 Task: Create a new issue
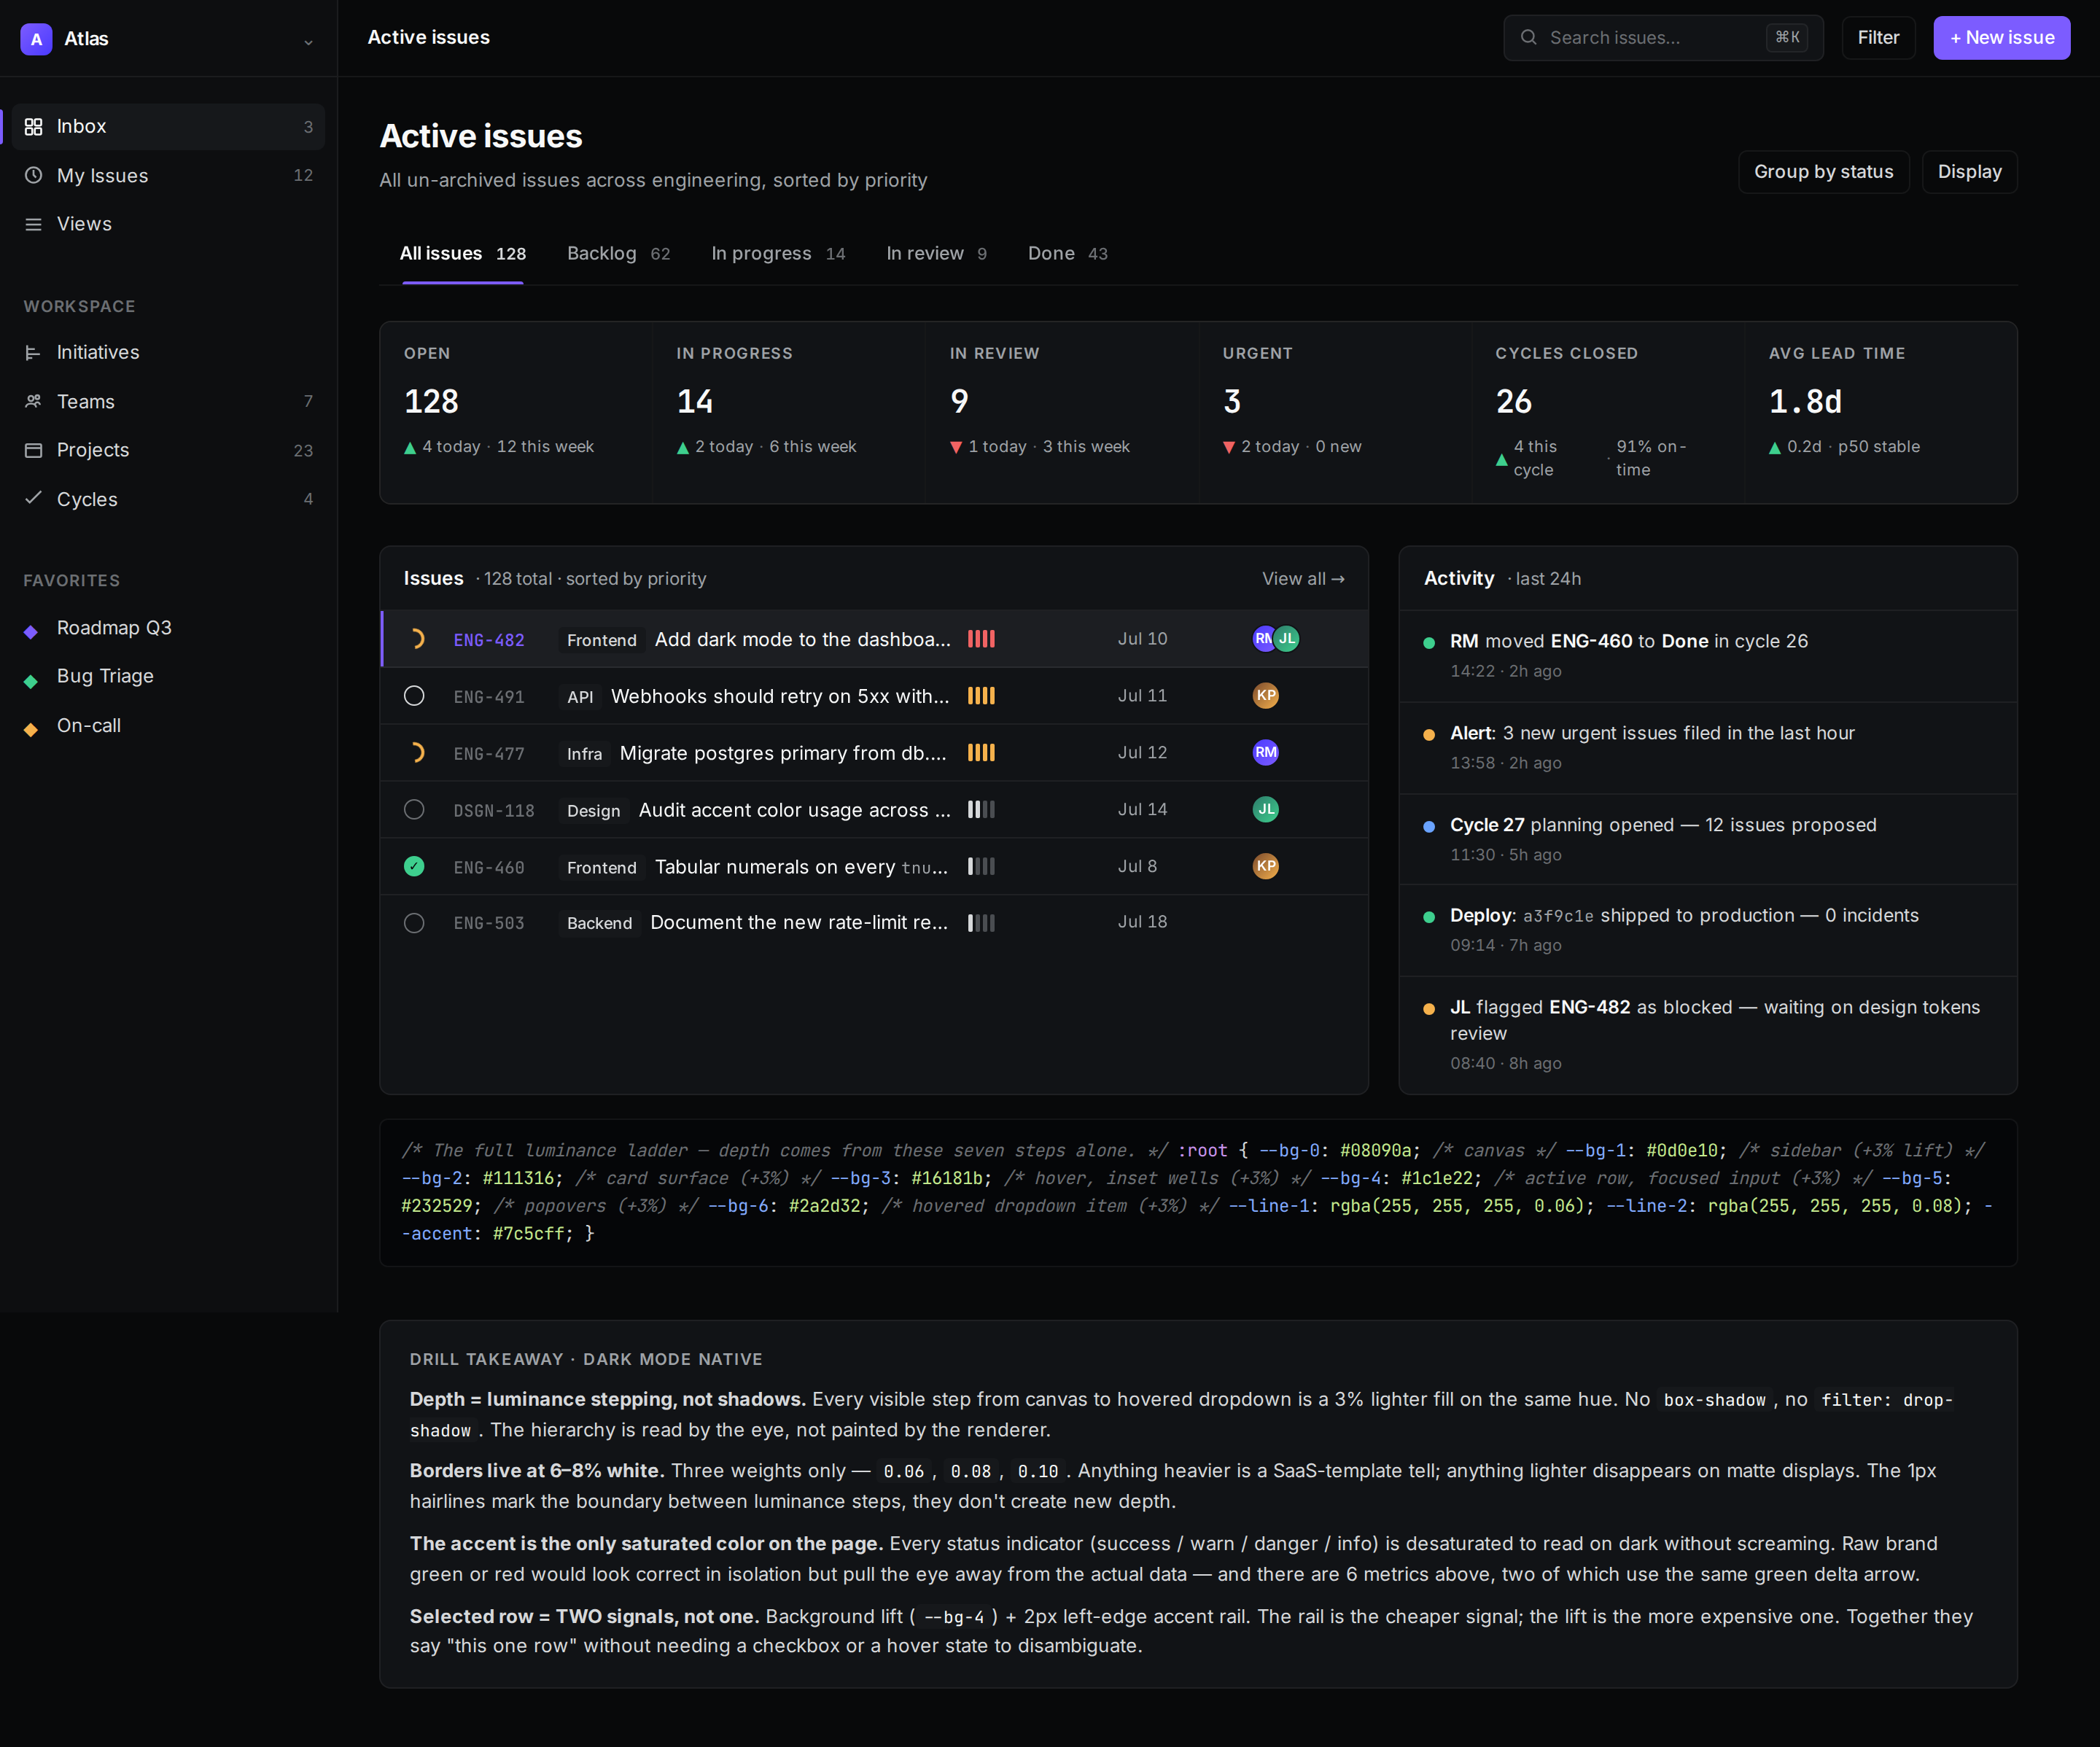tap(2001, 38)
